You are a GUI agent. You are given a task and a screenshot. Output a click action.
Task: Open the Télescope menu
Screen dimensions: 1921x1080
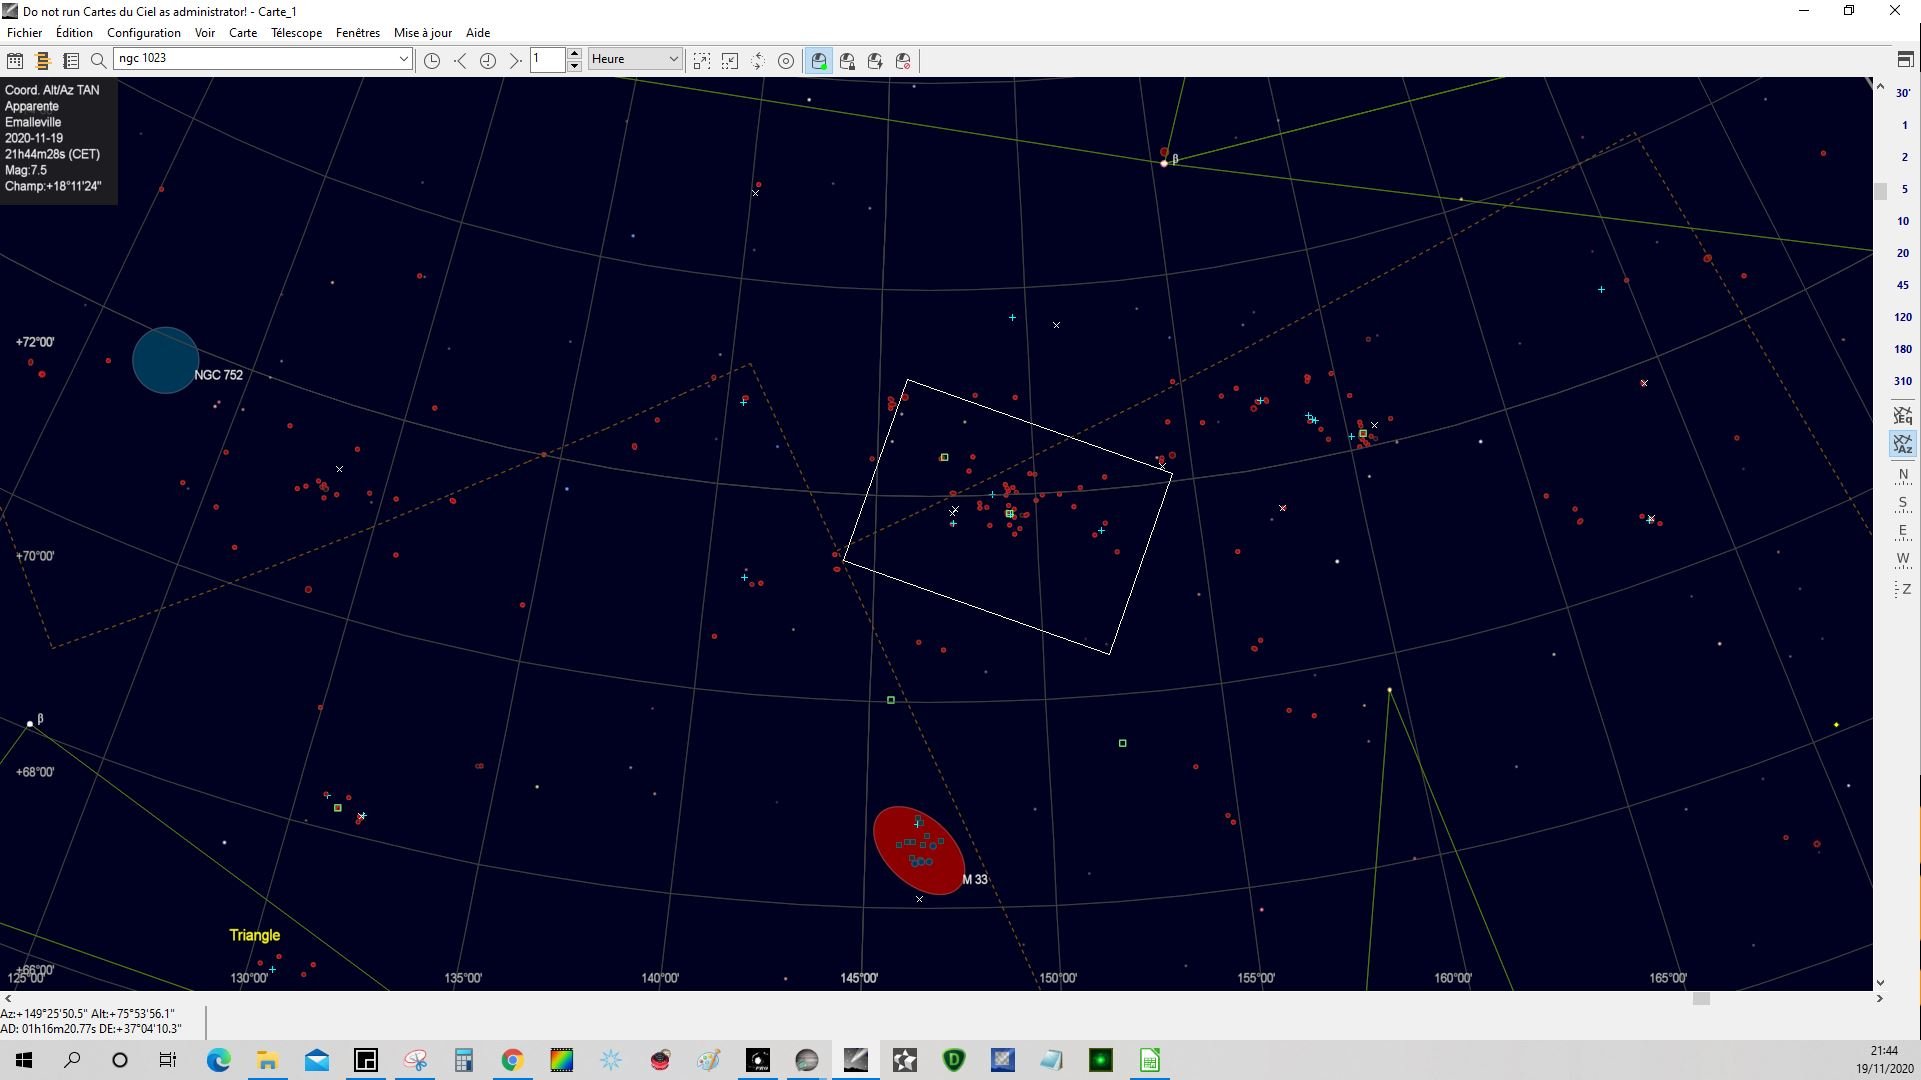pos(297,33)
